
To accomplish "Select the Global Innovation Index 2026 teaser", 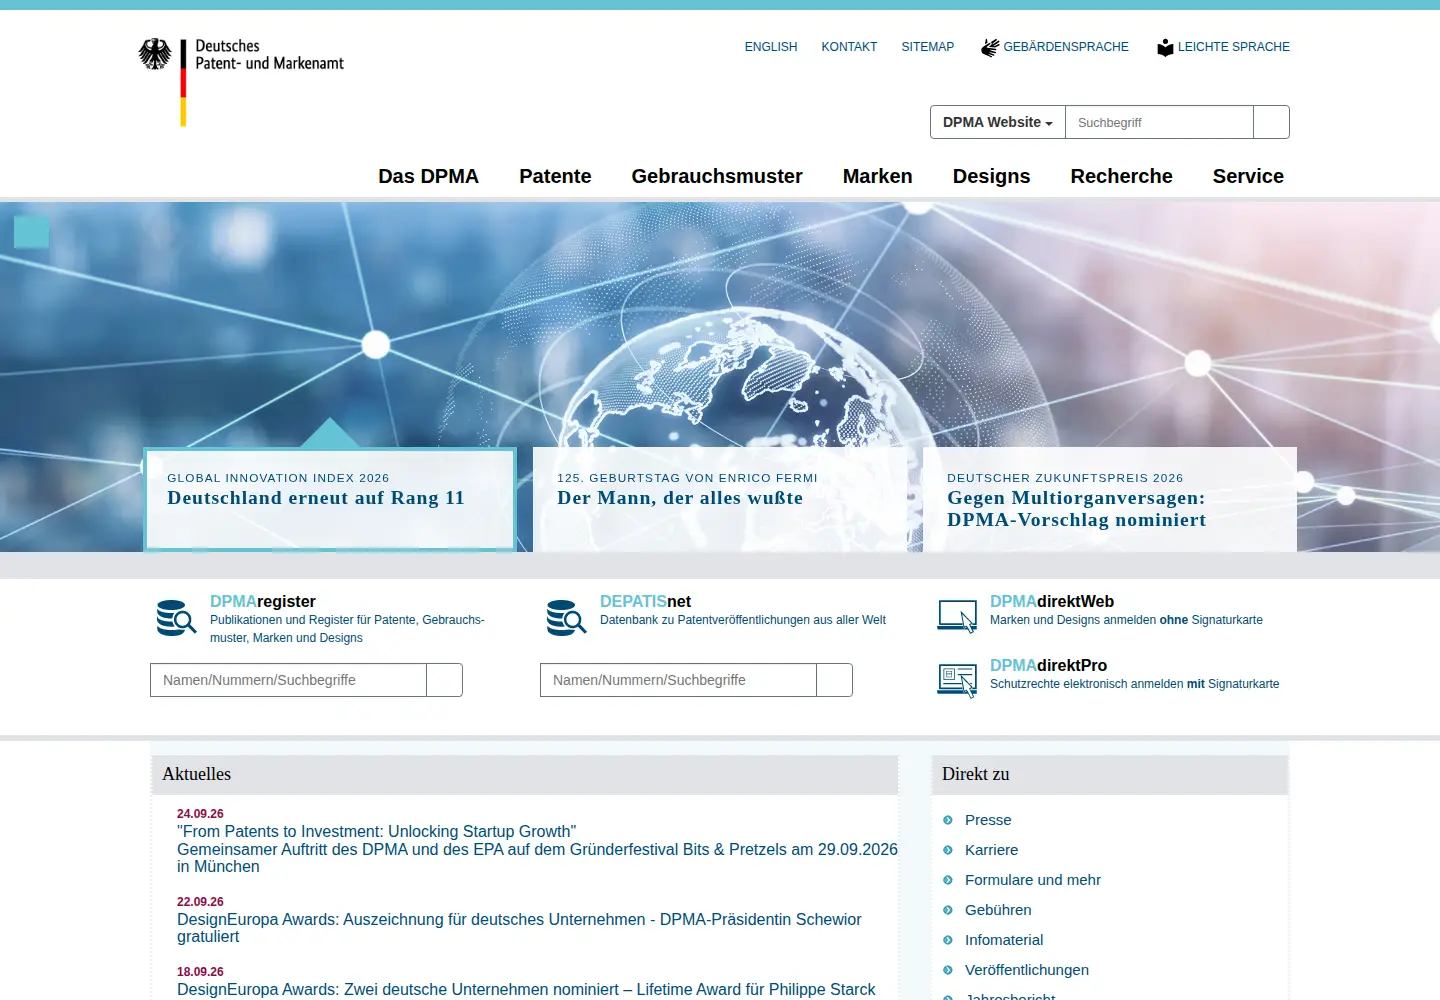I will point(330,499).
